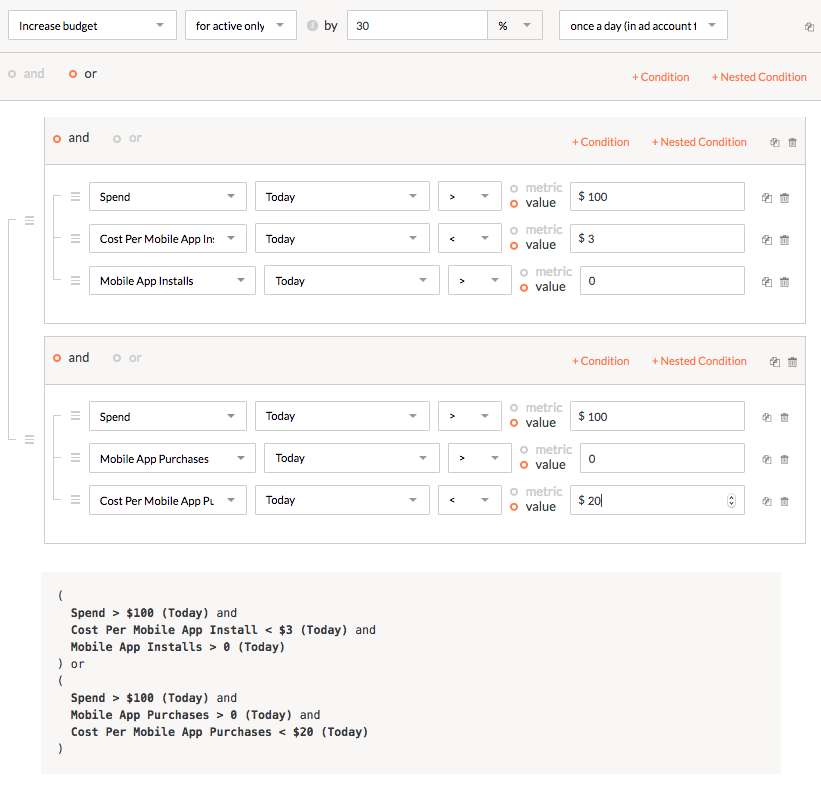Duplicate the Increase budget rule via copy icon
The height and width of the screenshot is (786, 821).
click(x=809, y=27)
